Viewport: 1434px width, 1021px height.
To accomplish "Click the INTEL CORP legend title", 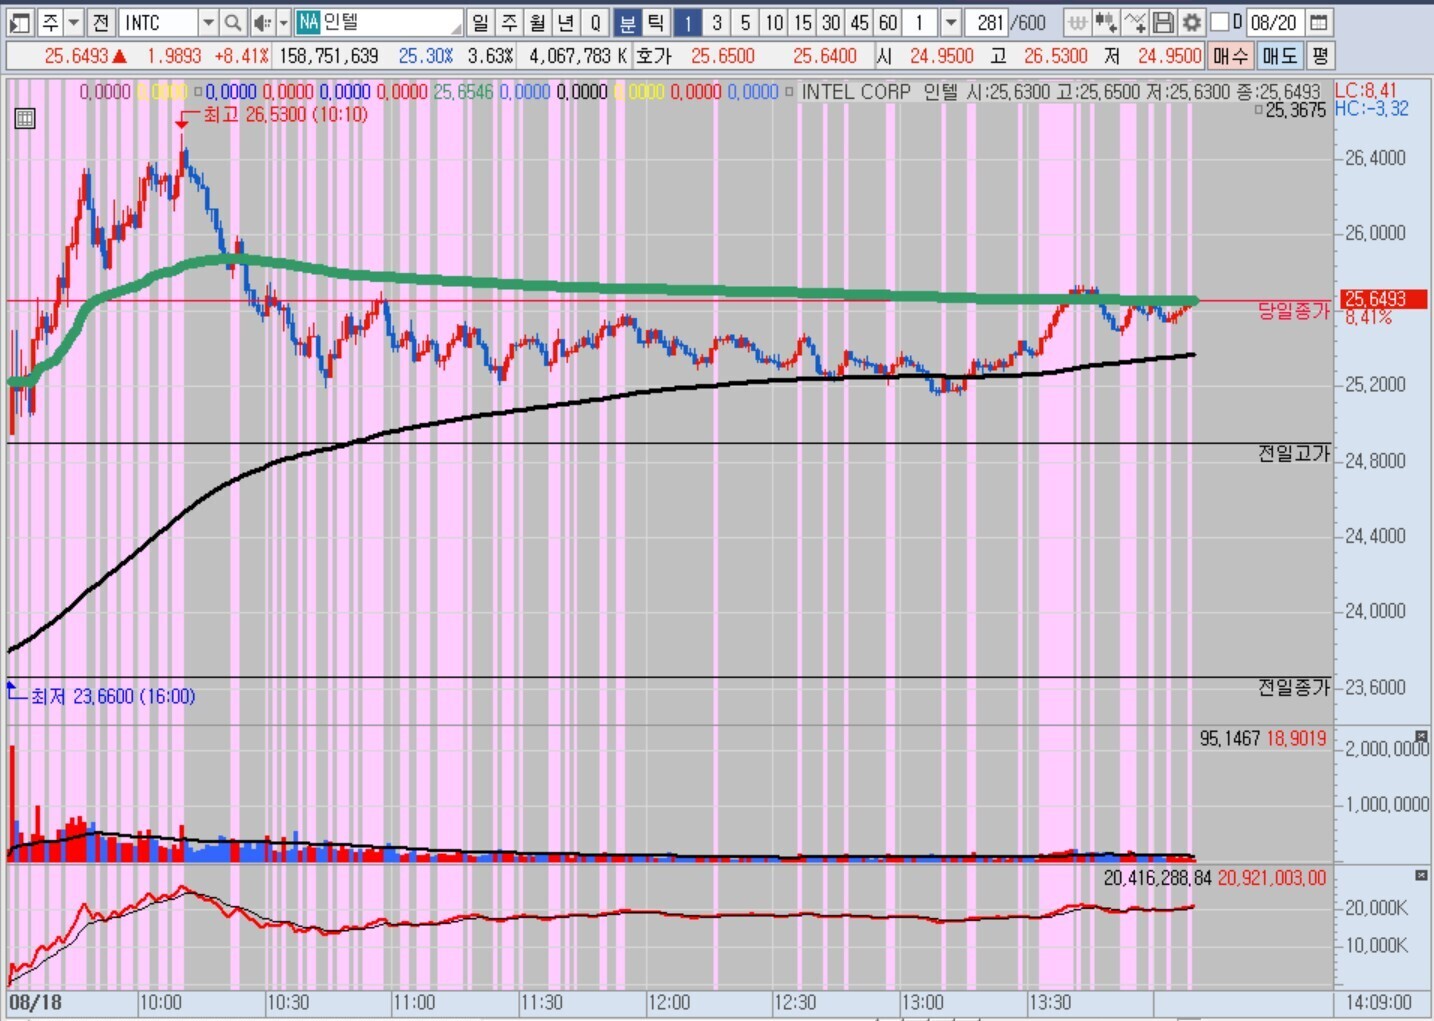I will (x=856, y=92).
